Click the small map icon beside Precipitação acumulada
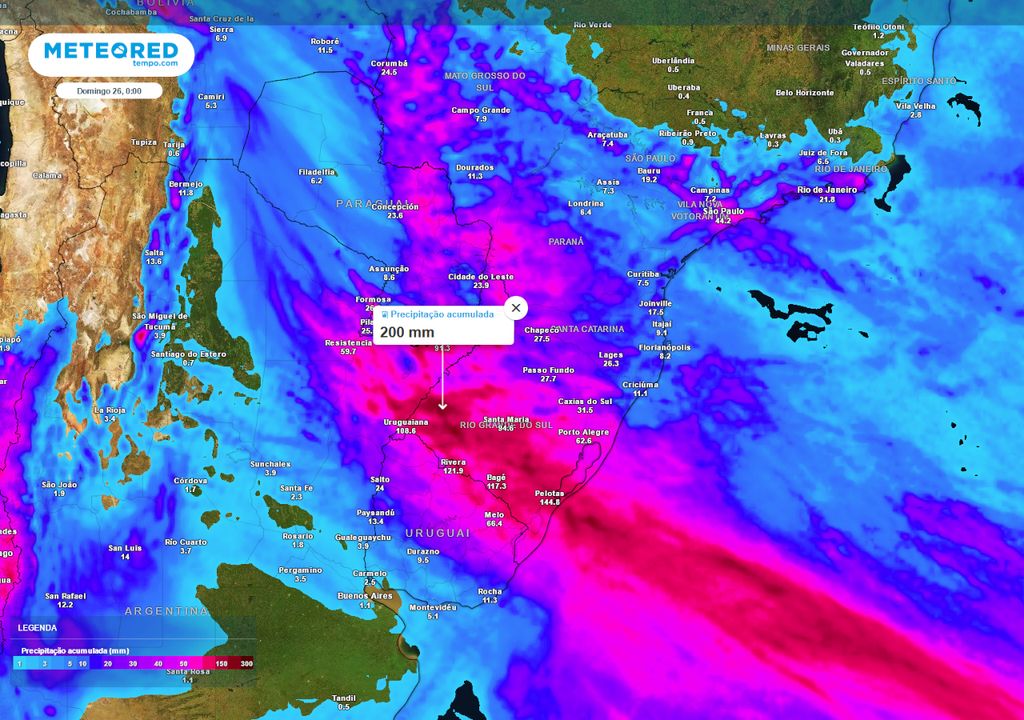1024x720 pixels. point(383,314)
